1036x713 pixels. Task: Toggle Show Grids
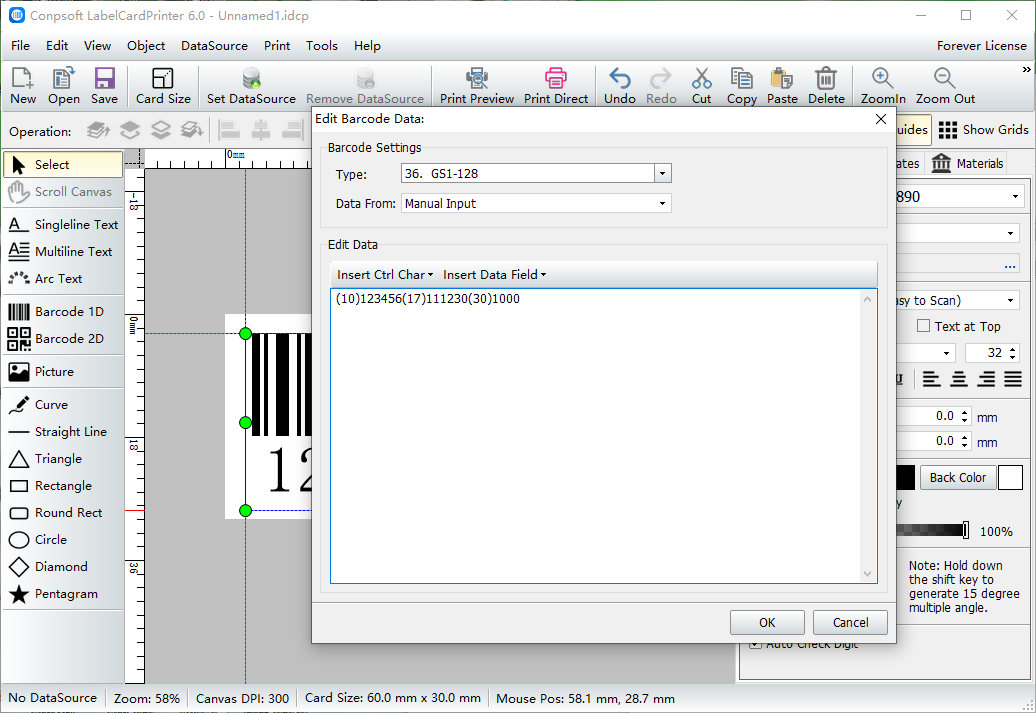[x=983, y=130]
